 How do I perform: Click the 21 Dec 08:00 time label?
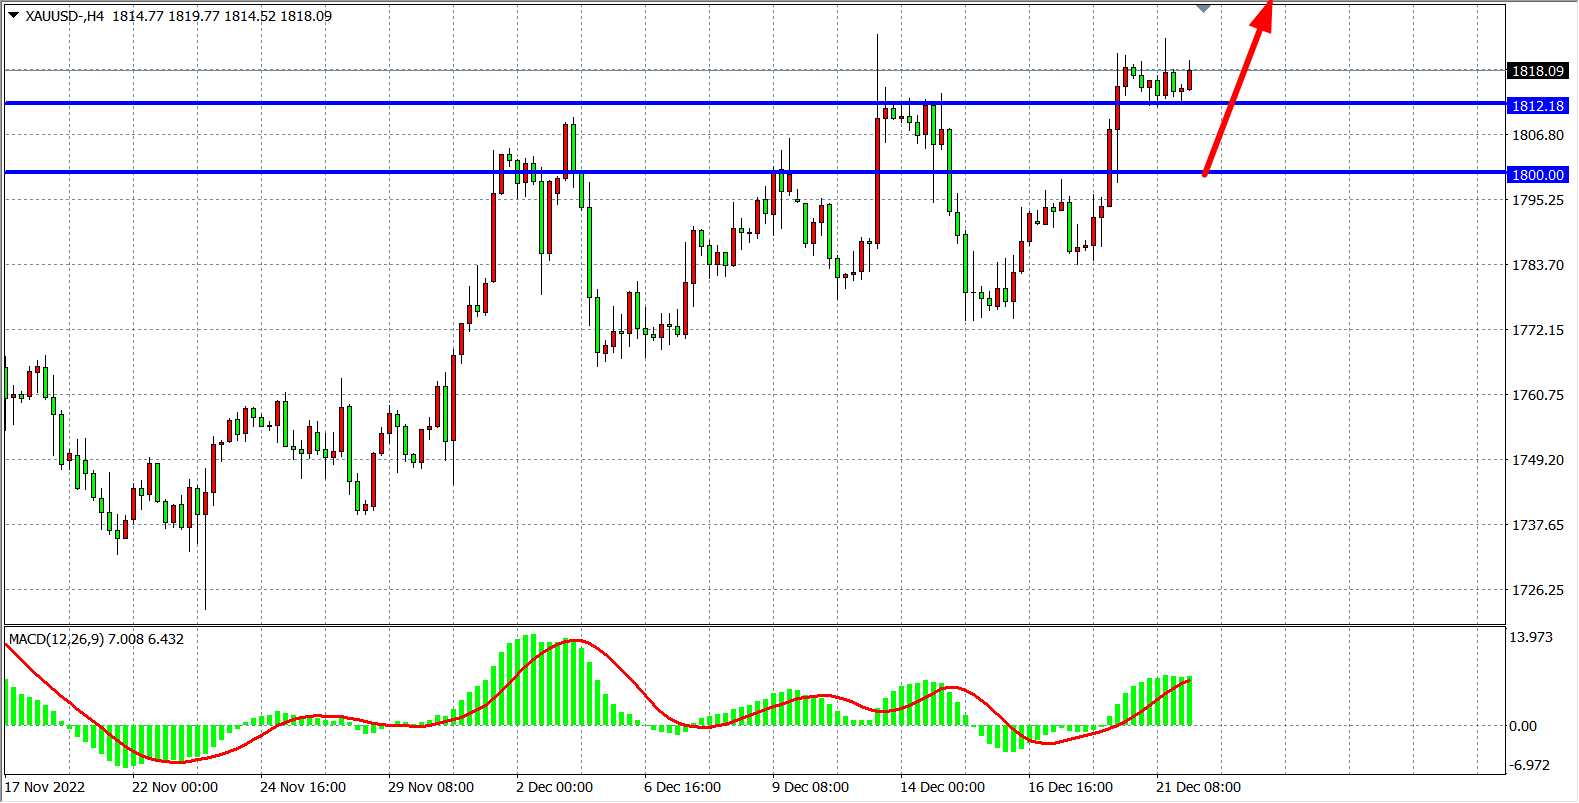(1198, 787)
